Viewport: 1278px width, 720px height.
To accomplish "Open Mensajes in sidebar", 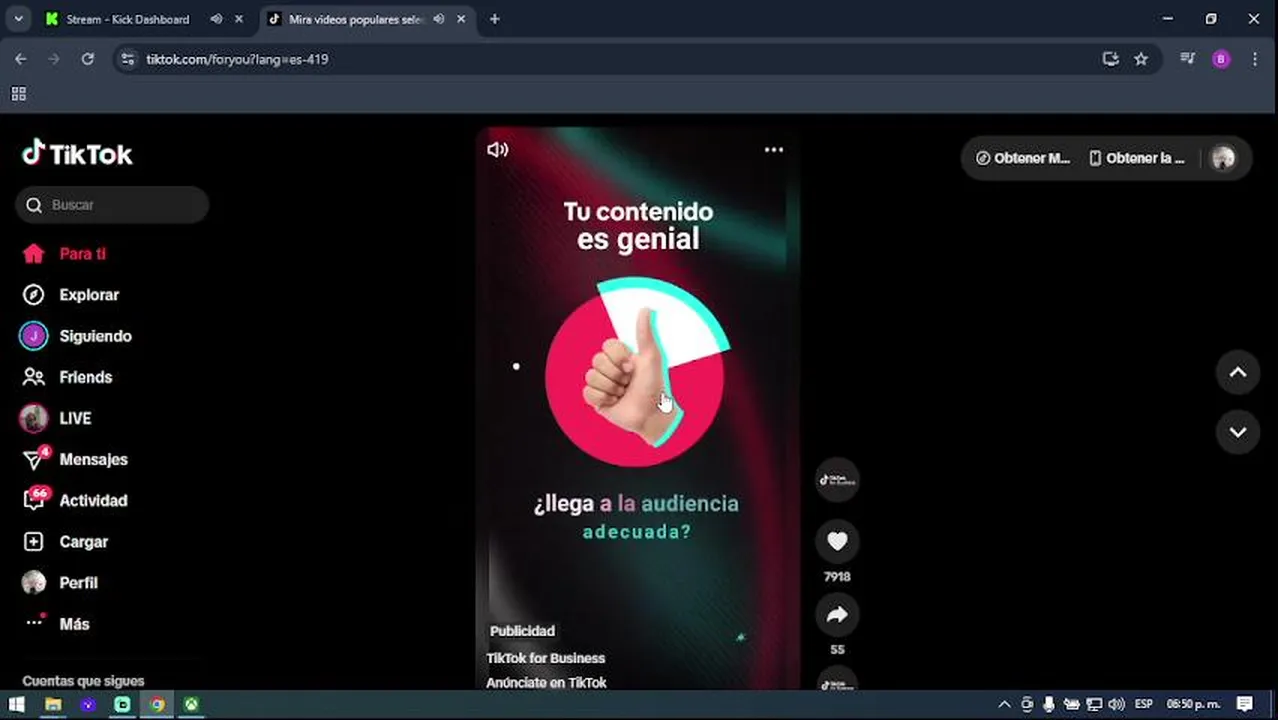I will [74, 459].
